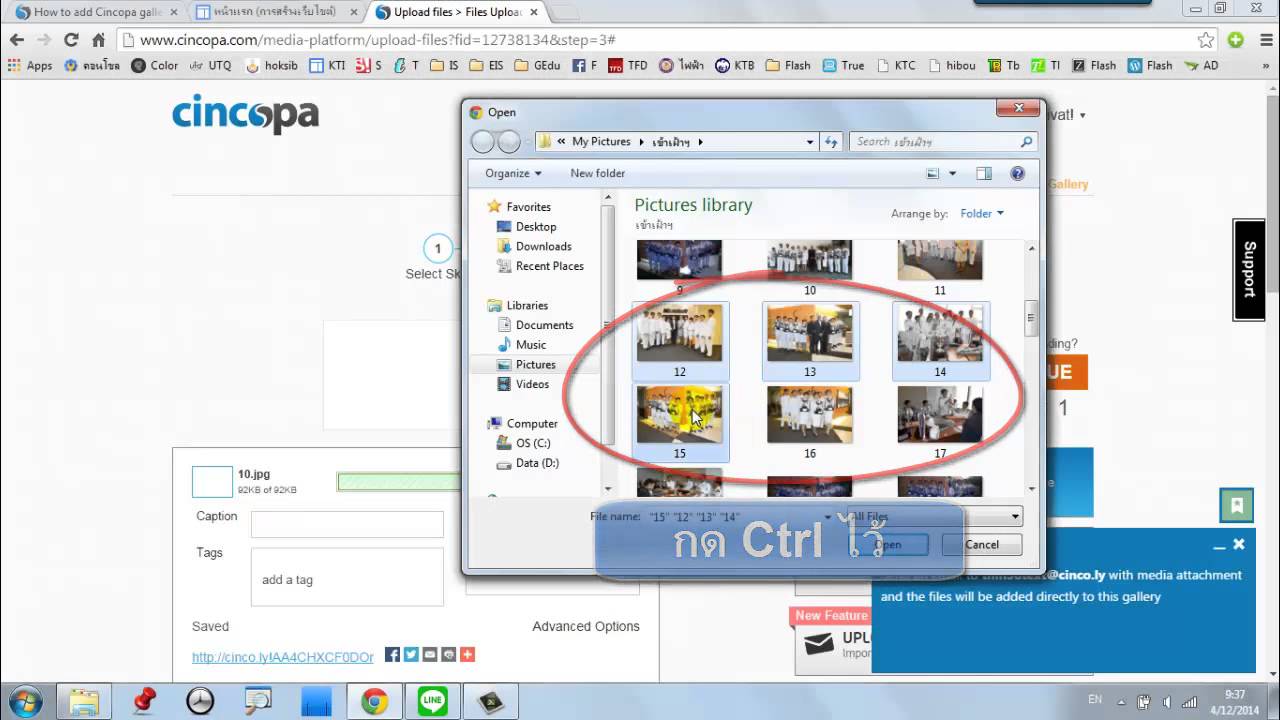Open the Videos library
The width and height of the screenshot is (1280, 720).
coord(532,384)
